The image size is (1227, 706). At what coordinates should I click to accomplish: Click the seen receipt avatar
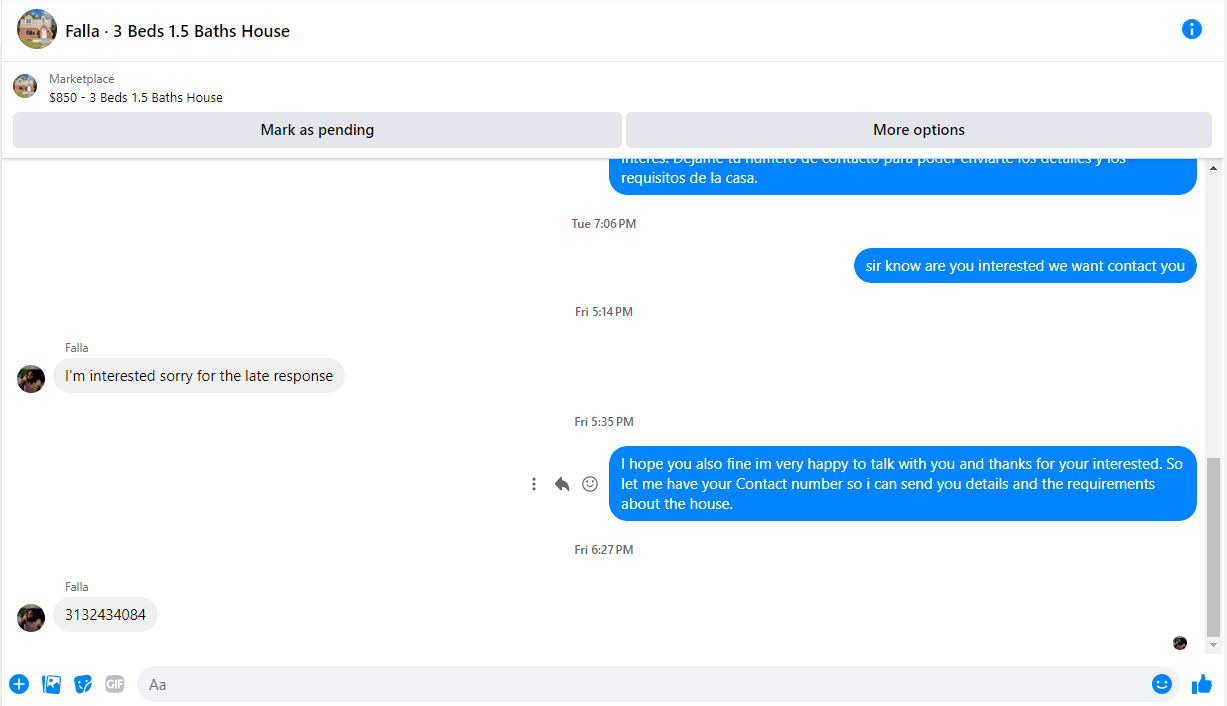coord(1180,643)
